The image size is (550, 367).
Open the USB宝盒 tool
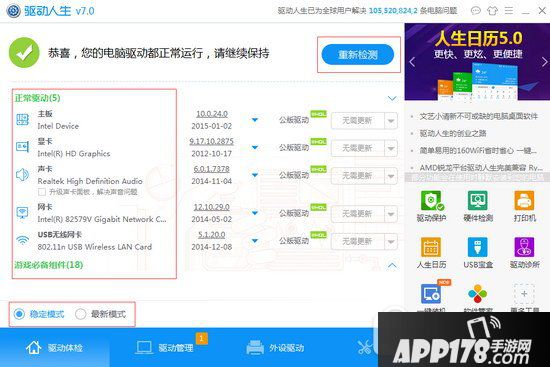478,247
